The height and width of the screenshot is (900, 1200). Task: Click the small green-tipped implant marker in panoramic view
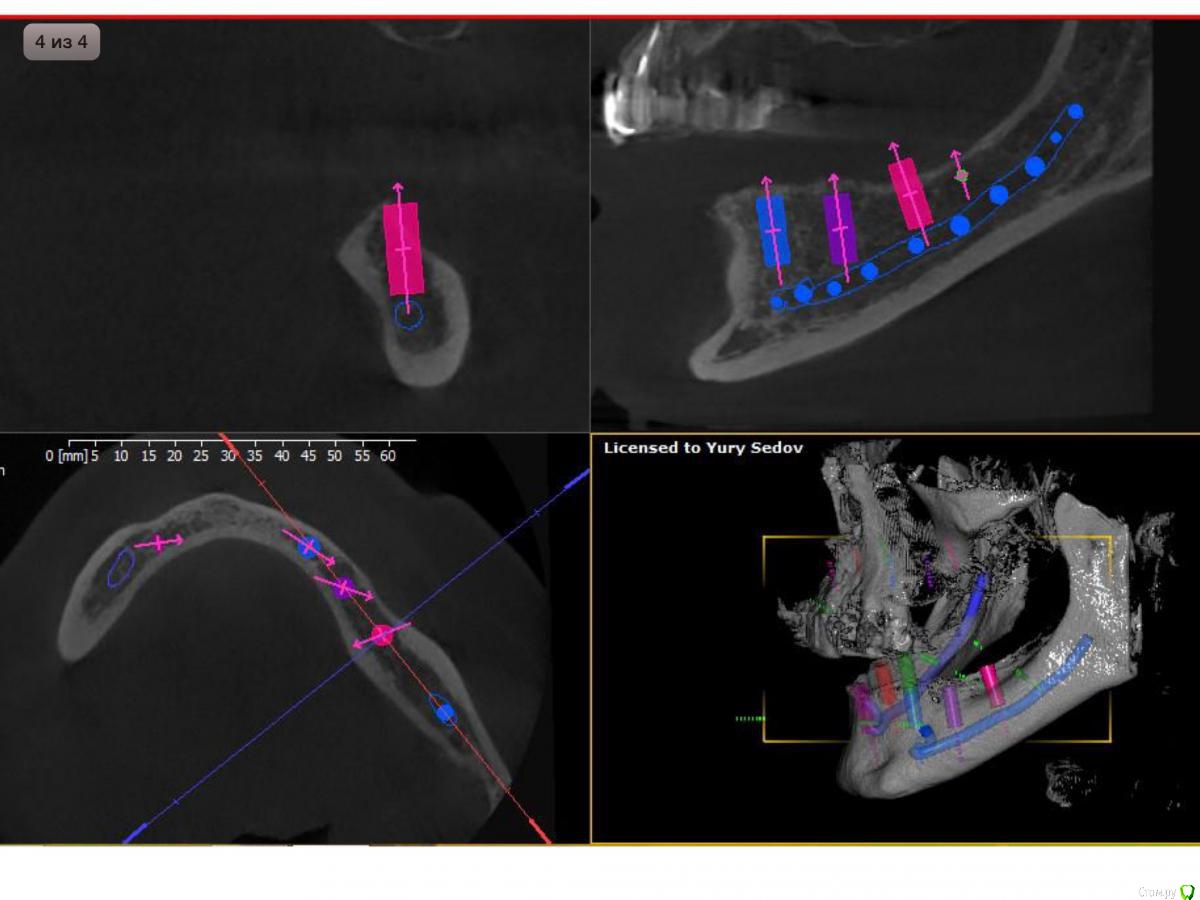pos(961,175)
